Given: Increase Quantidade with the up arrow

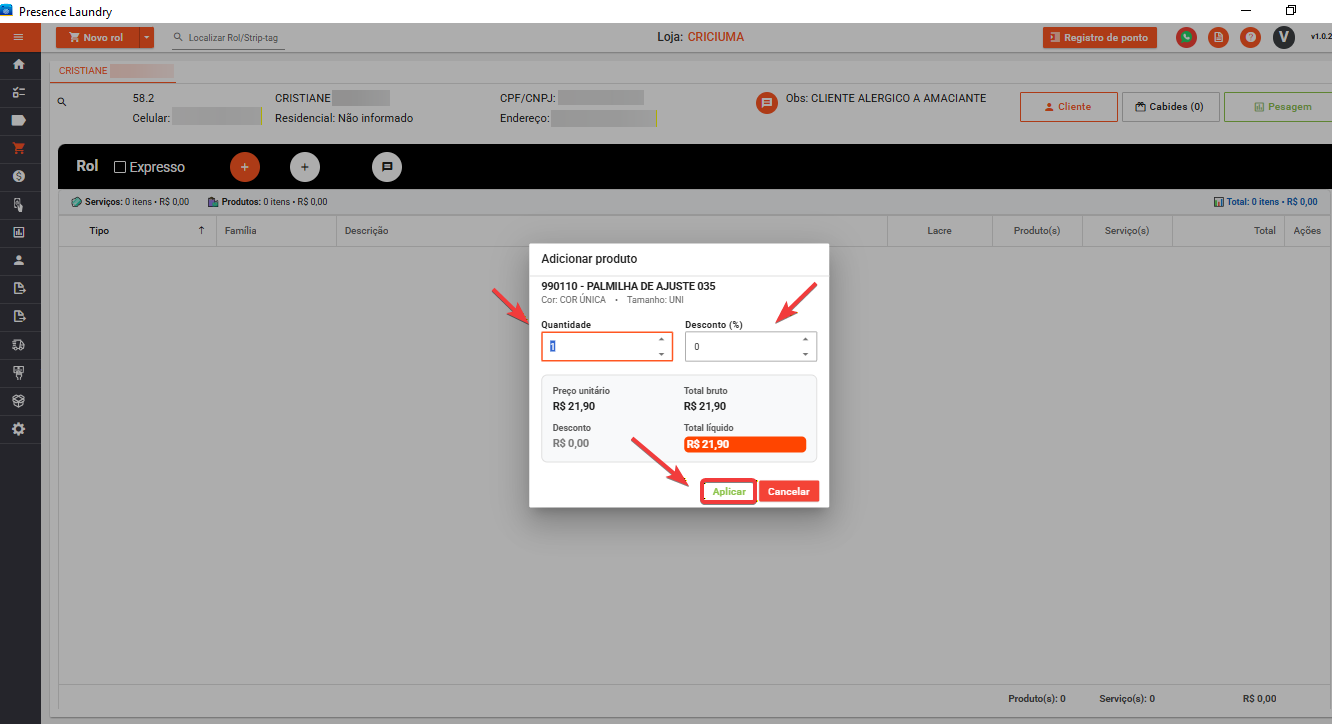Looking at the screenshot, I should [661, 339].
